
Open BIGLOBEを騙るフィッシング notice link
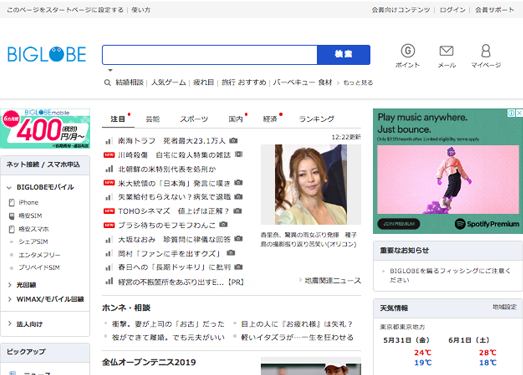450,275
